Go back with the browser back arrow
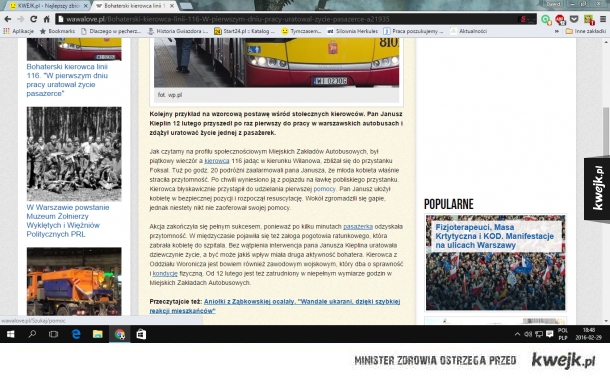 click(x=7, y=19)
